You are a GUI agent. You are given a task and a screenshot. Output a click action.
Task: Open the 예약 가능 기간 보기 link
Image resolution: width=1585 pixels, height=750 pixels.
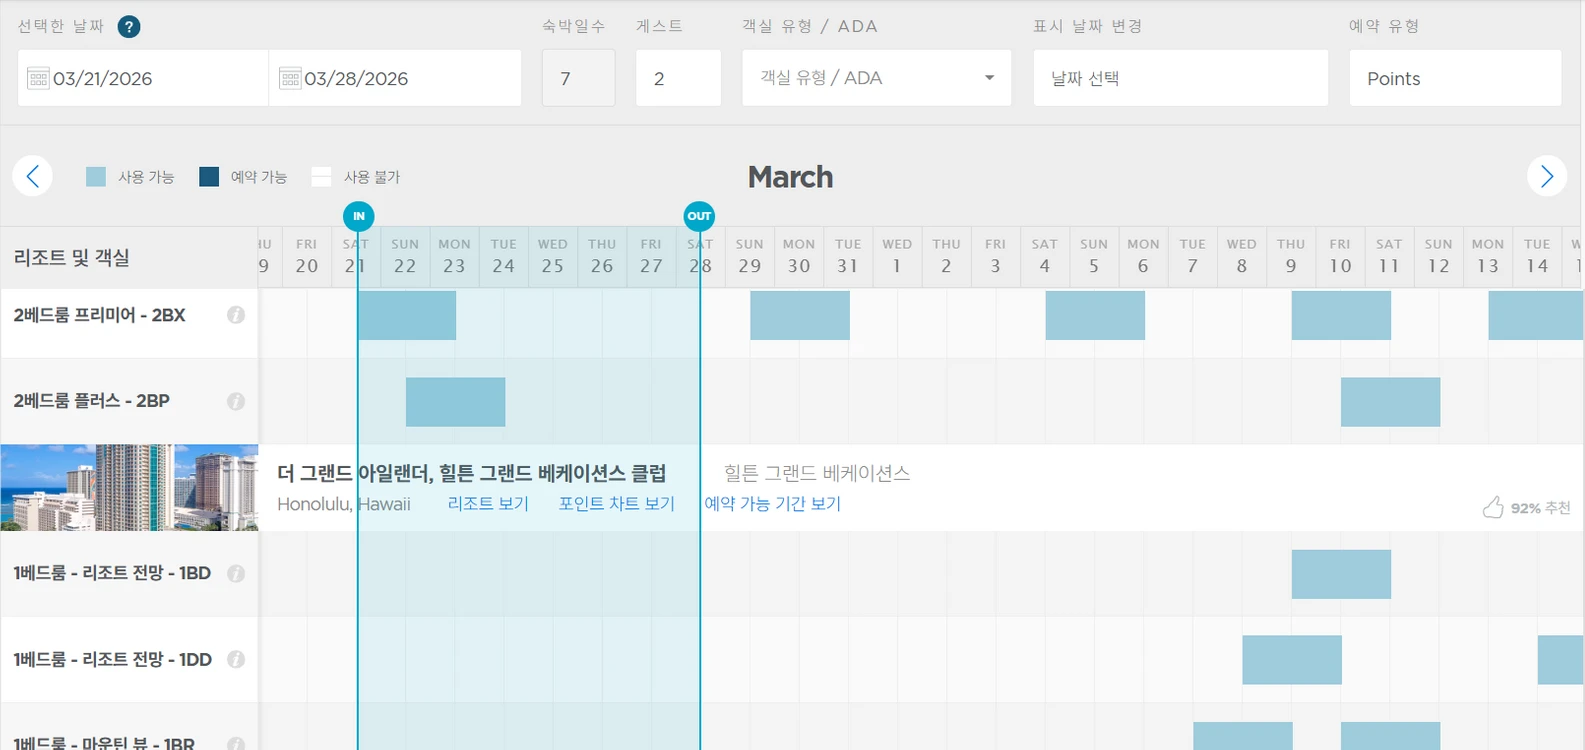773,504
